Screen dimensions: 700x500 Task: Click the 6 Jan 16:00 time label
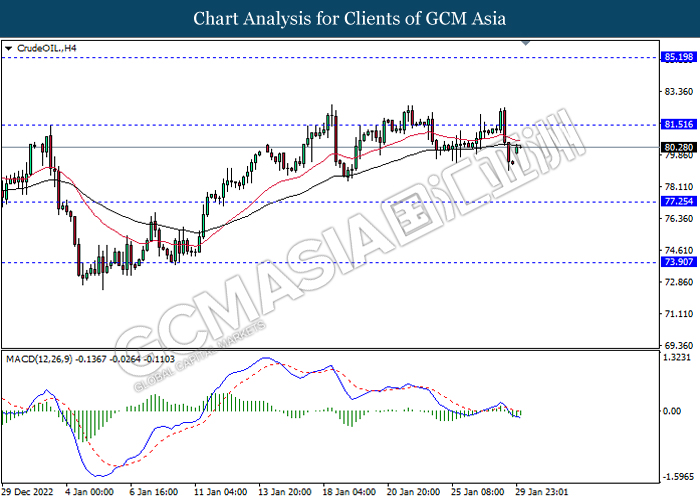[x=154, y=492]
